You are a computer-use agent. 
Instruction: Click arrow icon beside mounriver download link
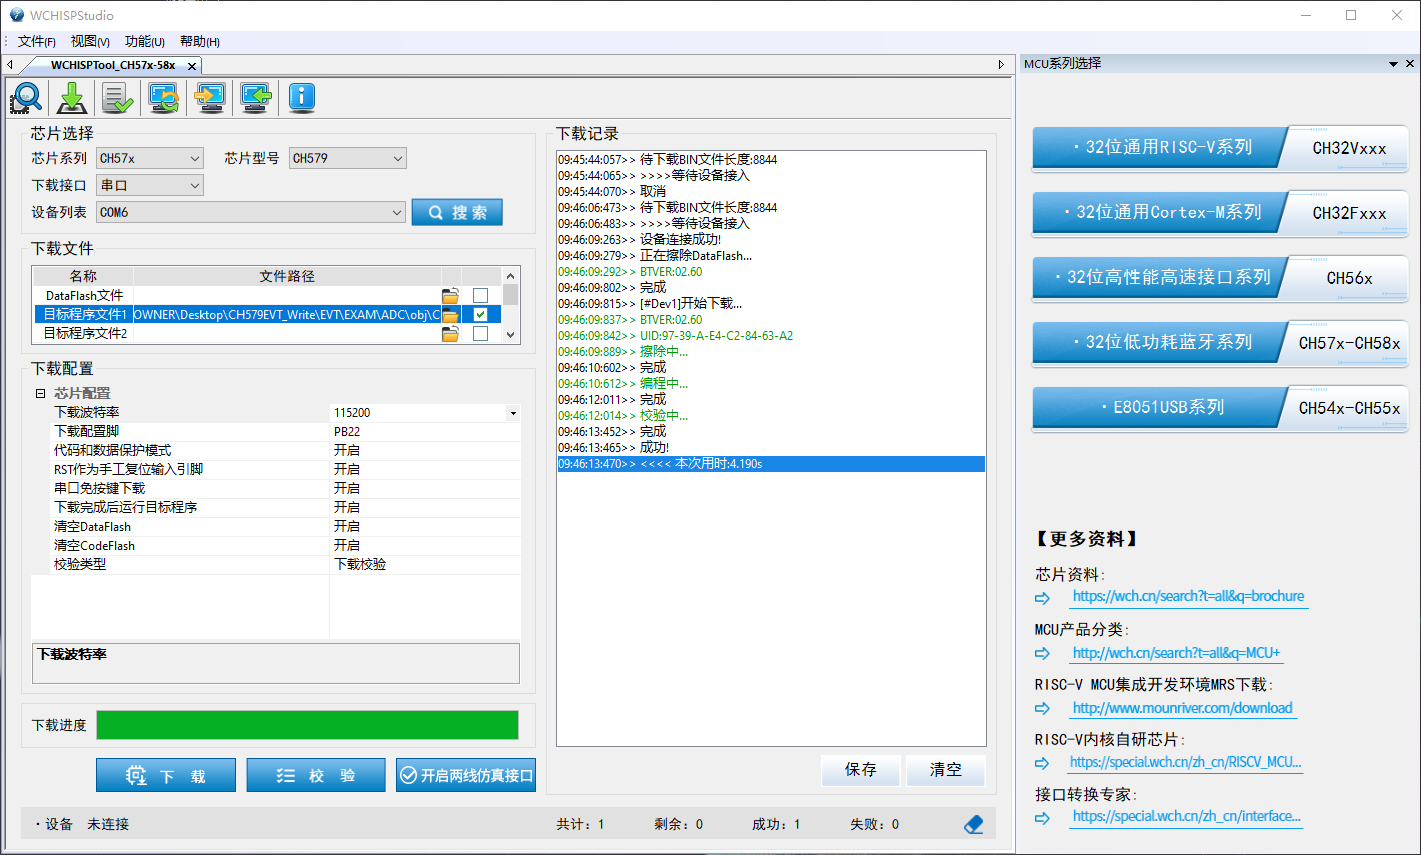click(1043, 708)
